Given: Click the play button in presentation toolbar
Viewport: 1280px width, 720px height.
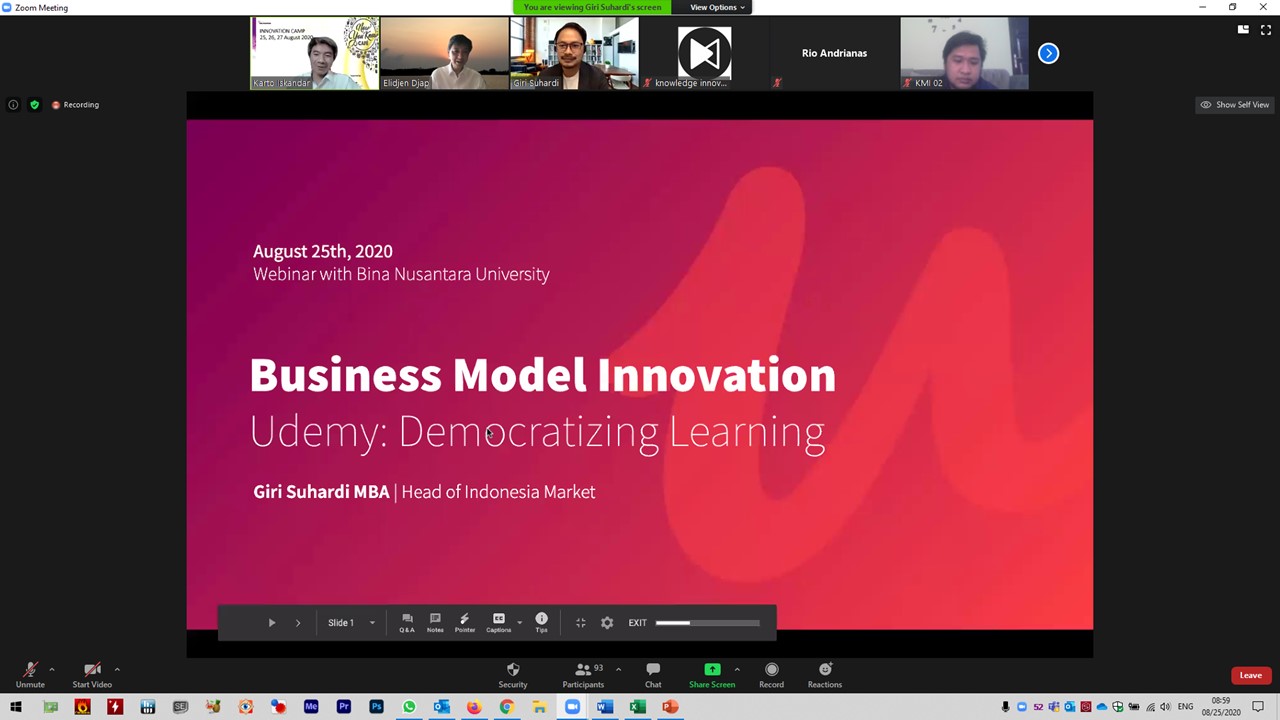Looking at the screenshot, I should 271,622.
